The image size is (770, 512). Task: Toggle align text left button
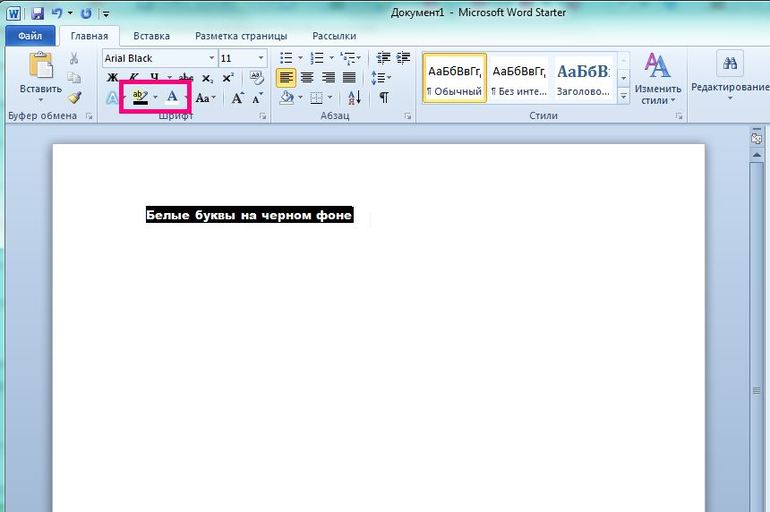pos(286,78)
